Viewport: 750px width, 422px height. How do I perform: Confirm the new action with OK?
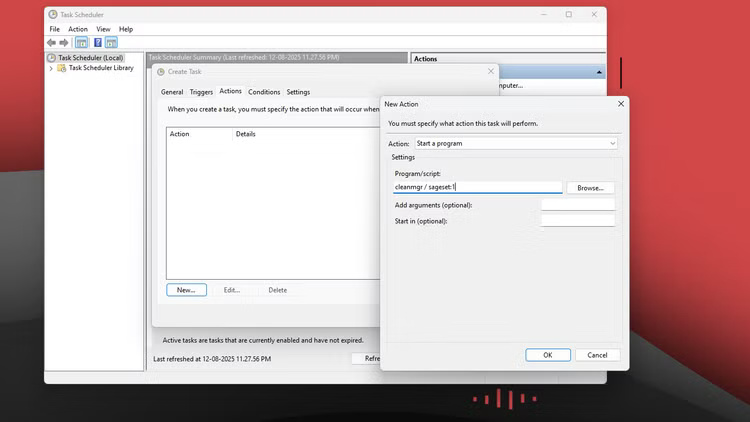click(547, 355)
